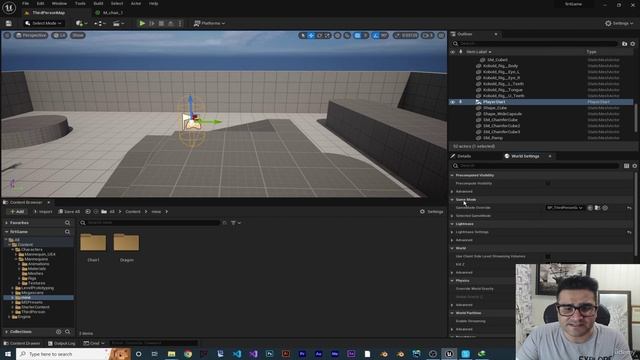Click the Content Browser asset search field
640x360 pixels.
[150, 223]
